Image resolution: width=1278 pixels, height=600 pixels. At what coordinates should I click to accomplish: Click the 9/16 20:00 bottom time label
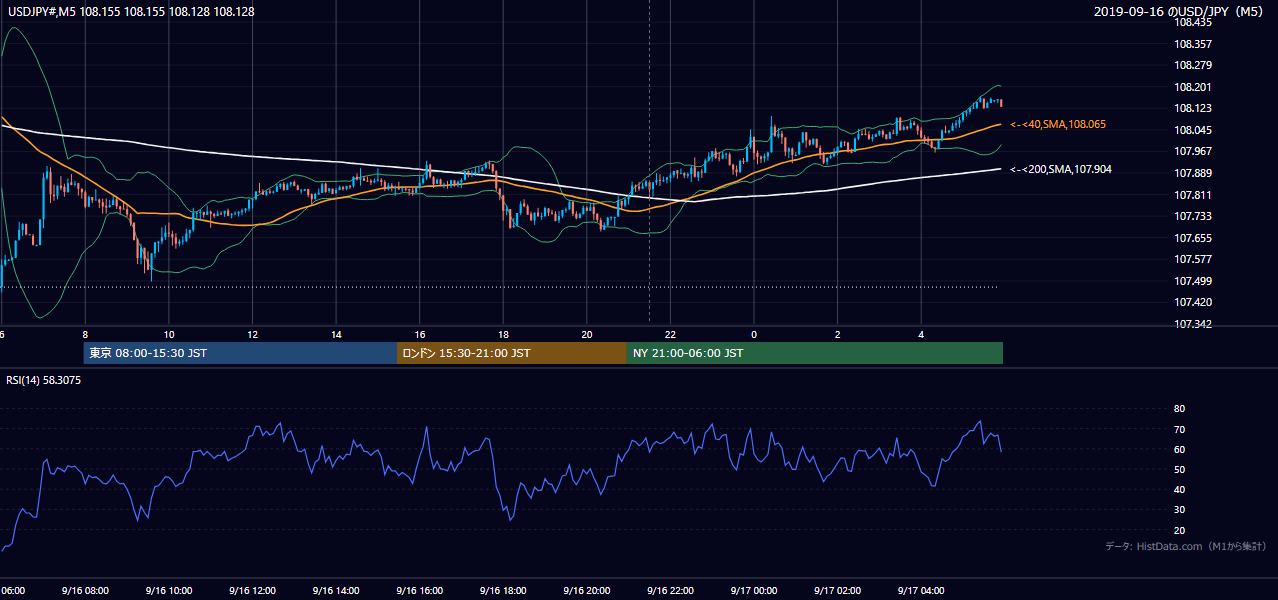pos(587,591)
